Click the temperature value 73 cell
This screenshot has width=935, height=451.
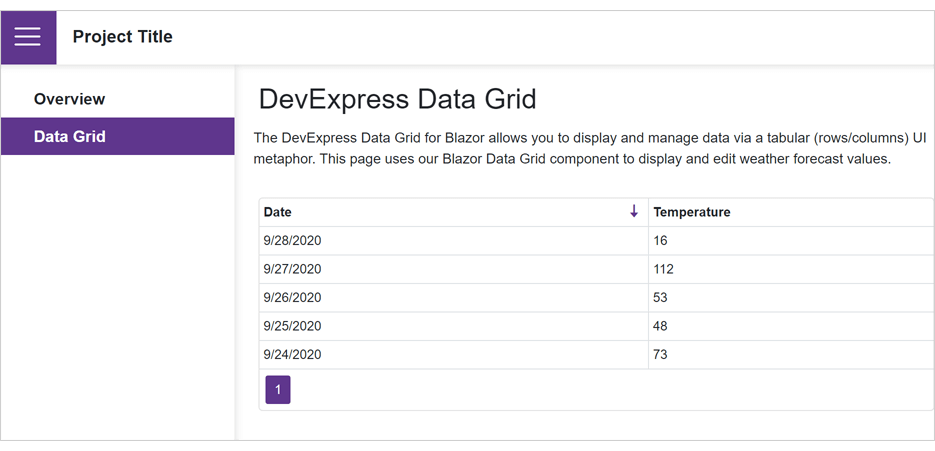point(660,355)
